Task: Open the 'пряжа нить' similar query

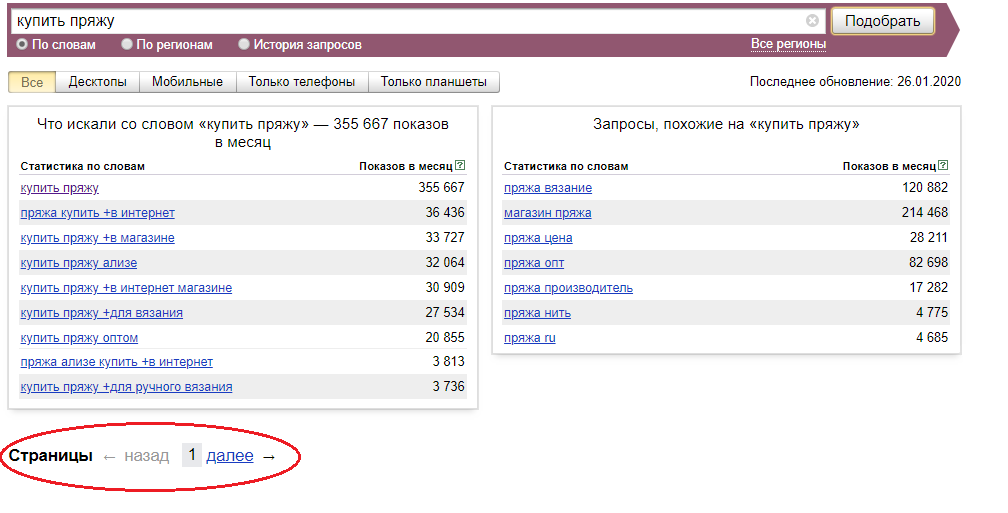Action: (537, 313)
